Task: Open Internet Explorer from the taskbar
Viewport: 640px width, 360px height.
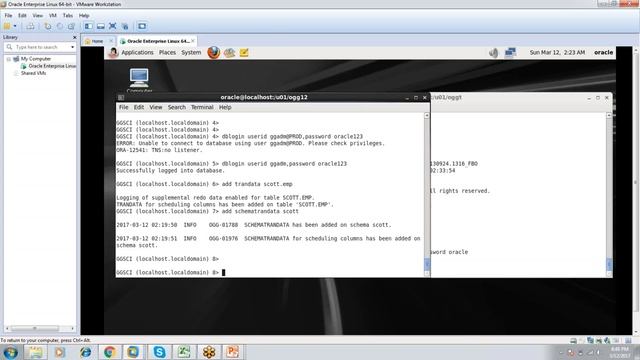Action: click(85, 352)
